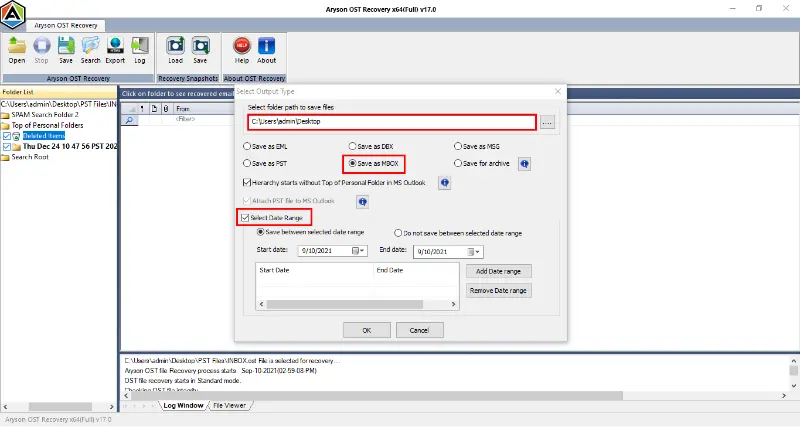Click info icon beside Hierarchy option
800x427 pixels.
point(444,183)
